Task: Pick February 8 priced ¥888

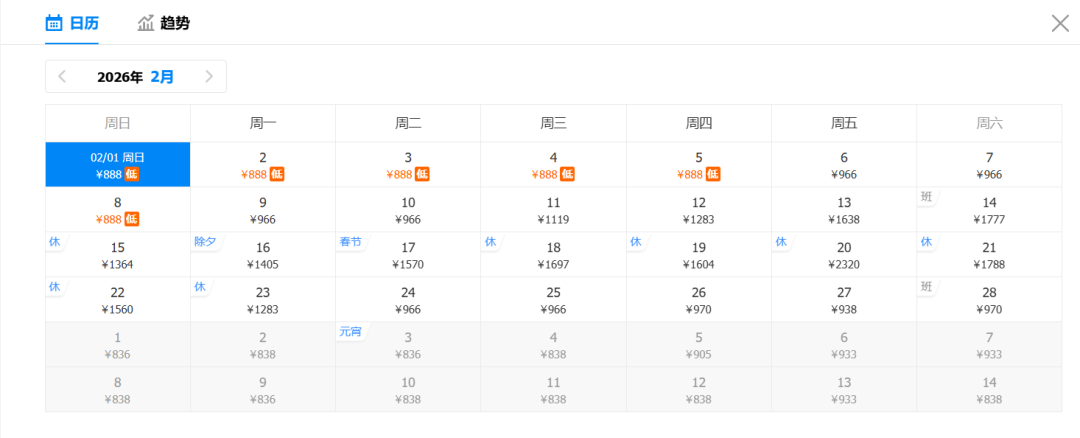Action: click(118, 210)
